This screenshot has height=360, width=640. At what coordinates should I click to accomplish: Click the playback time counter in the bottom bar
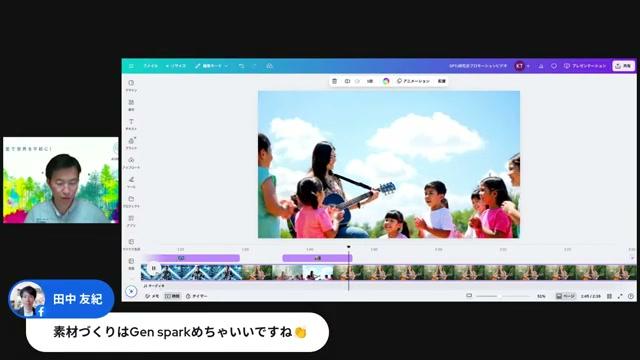(x=591, y=296)
